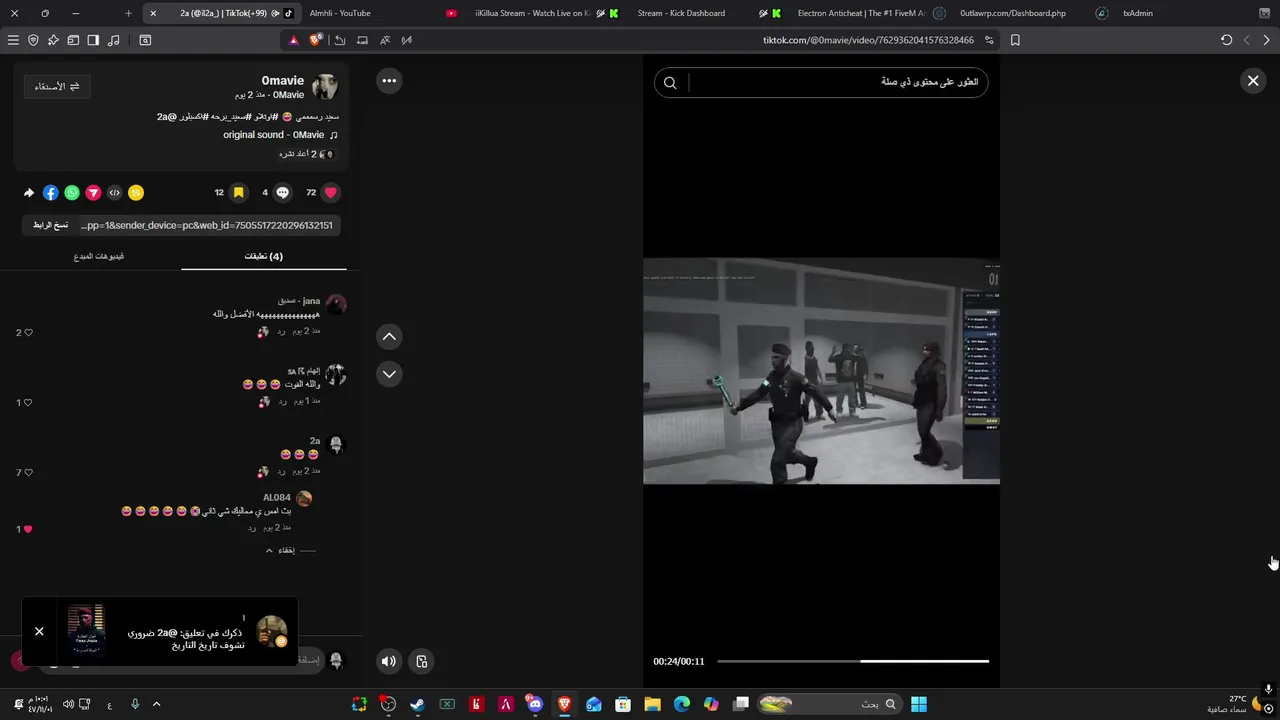Reload the page
This screenshot has width=1280, height=720.
[1227, 40]
